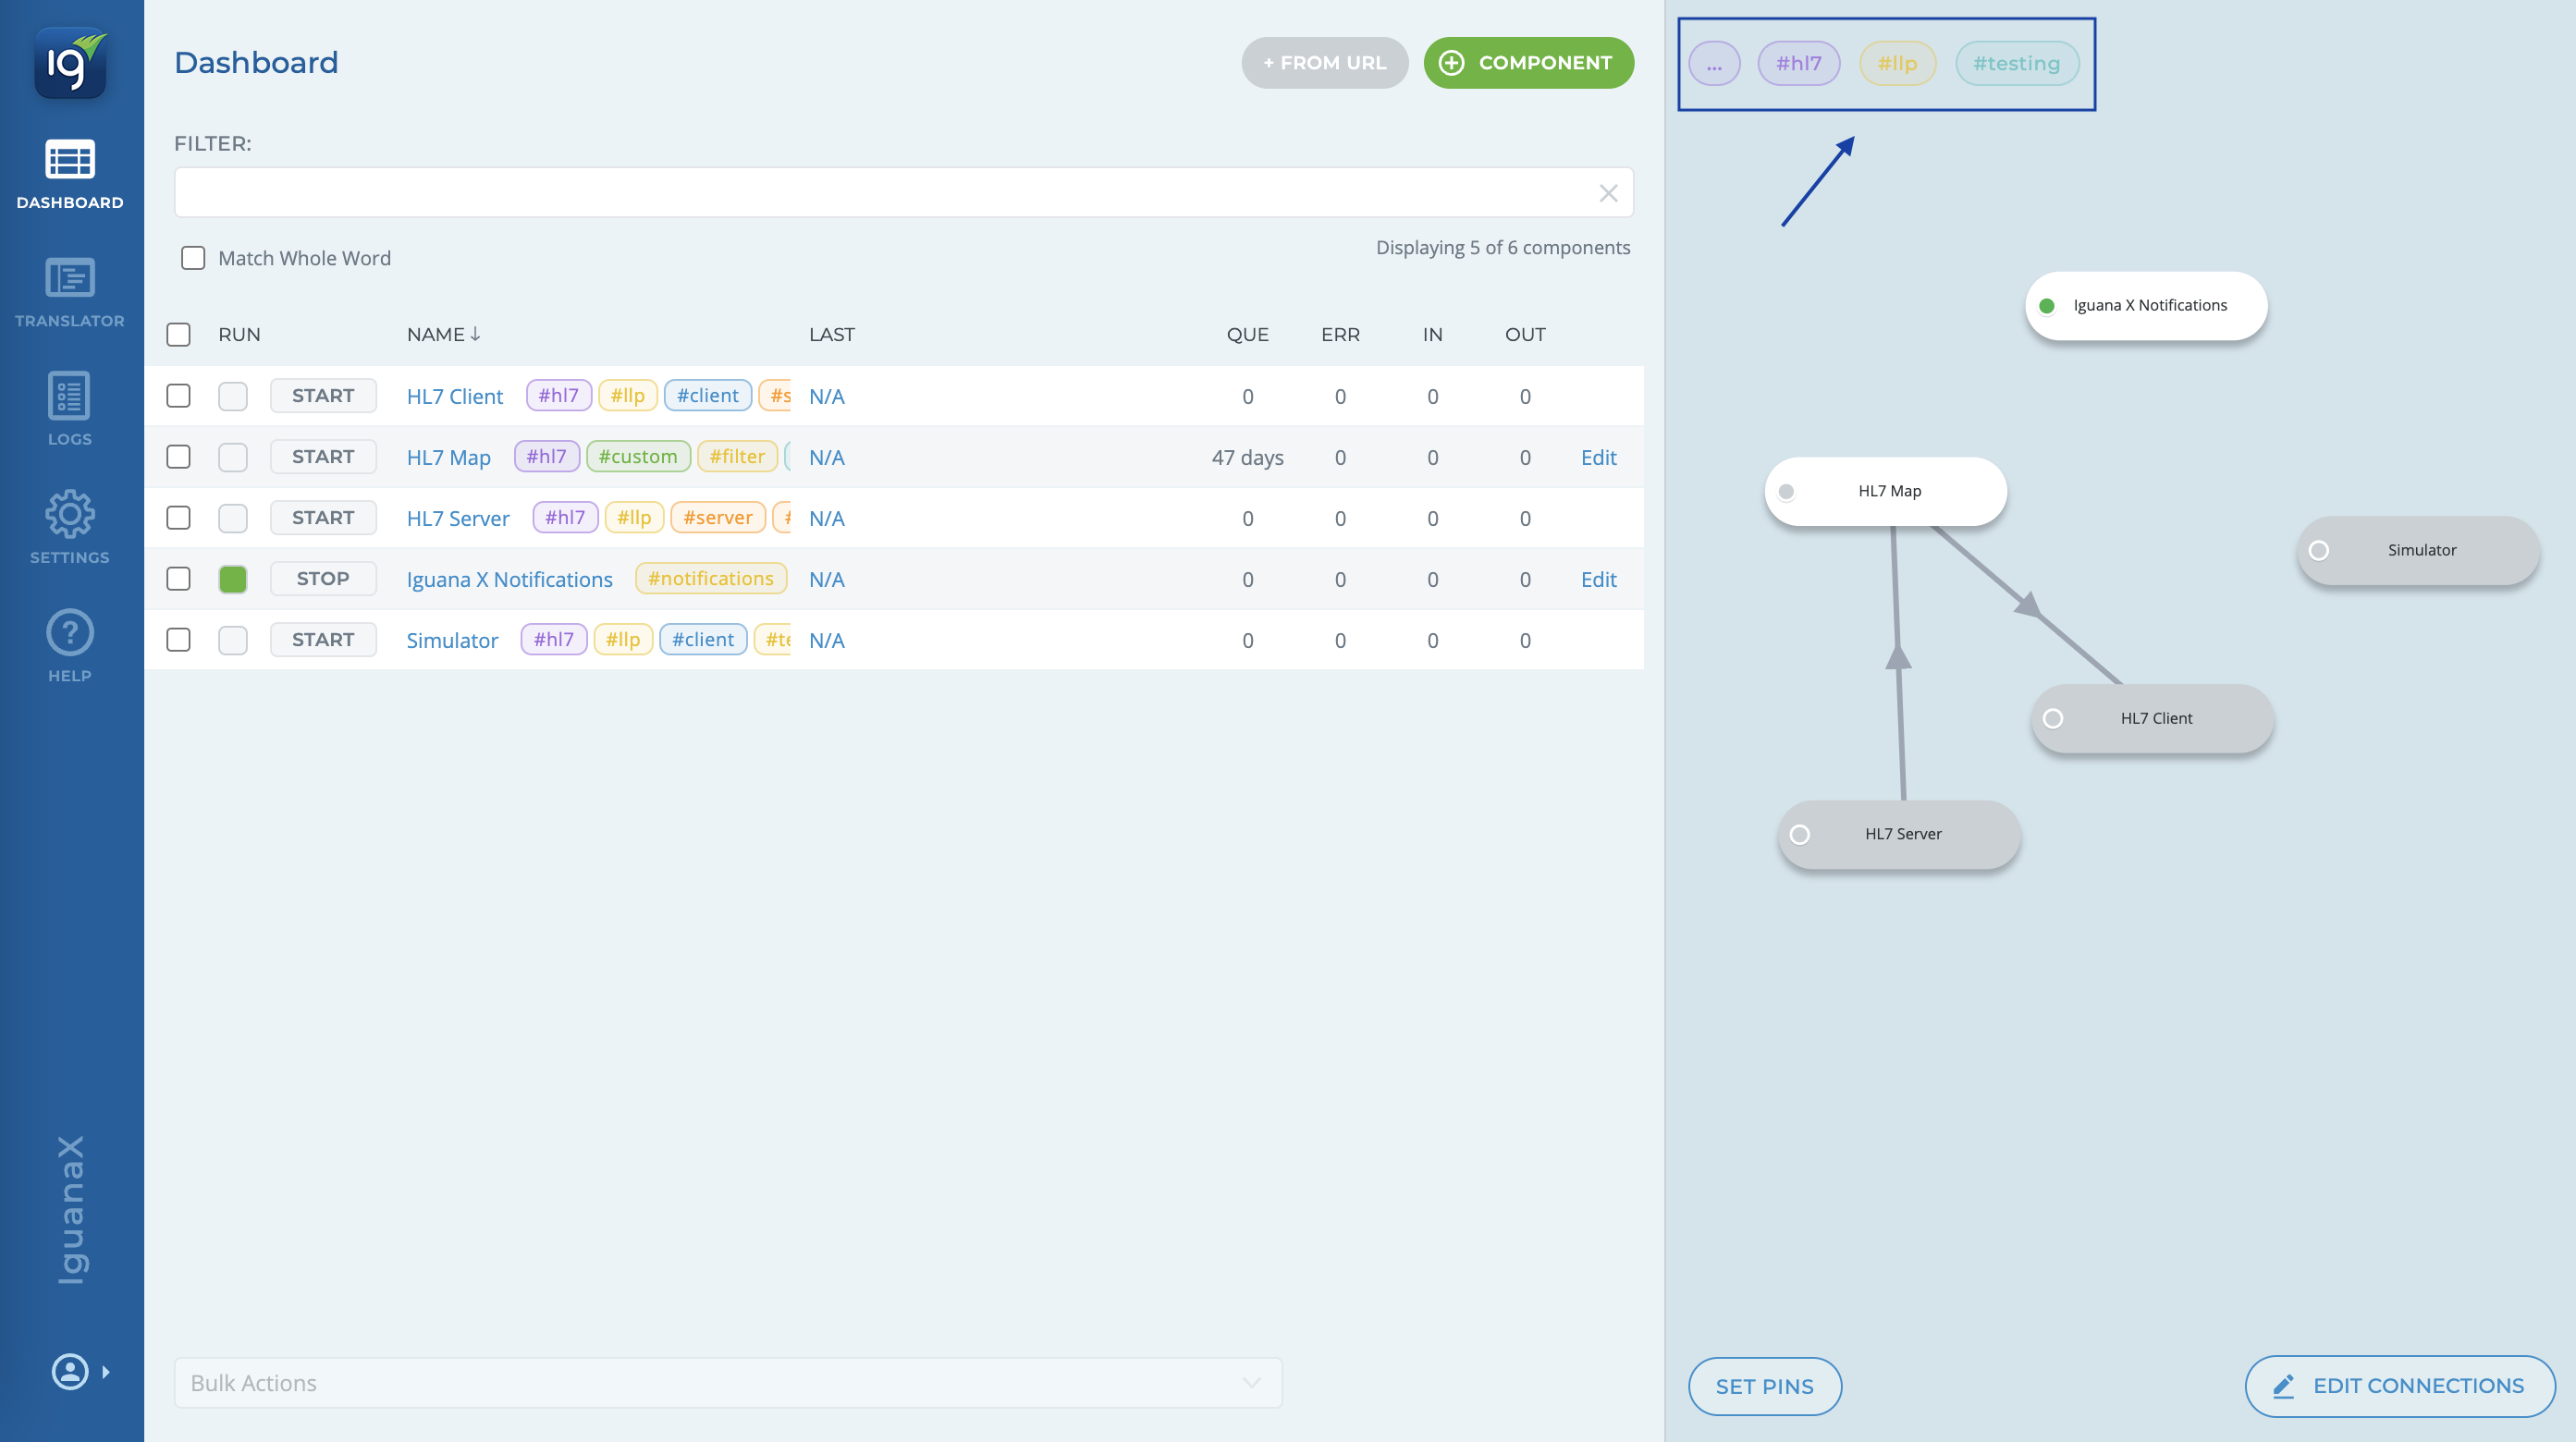Image resolution: width=2576 pixels, height=1442 pixels.
Task: Select the HL7 Server node in diagram
Action: coord(1899,834)
